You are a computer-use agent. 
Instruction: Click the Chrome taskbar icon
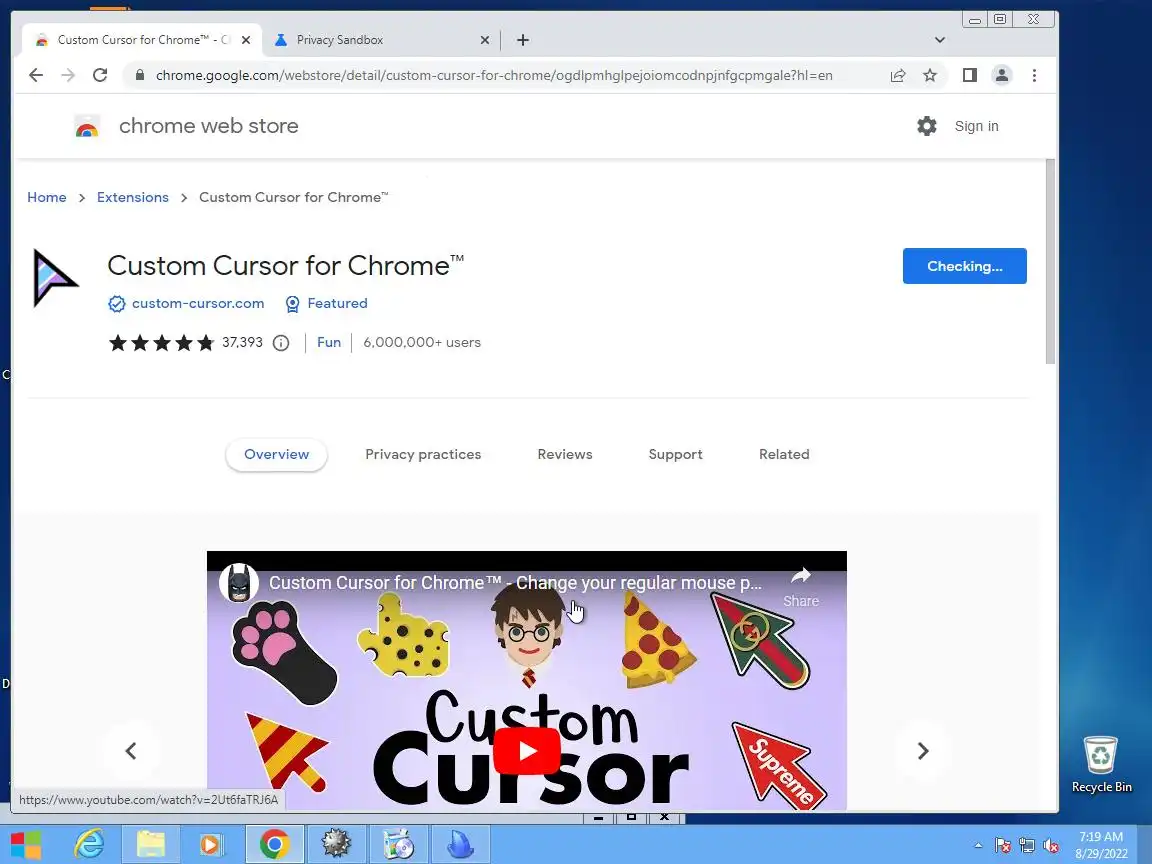(274, 844)
